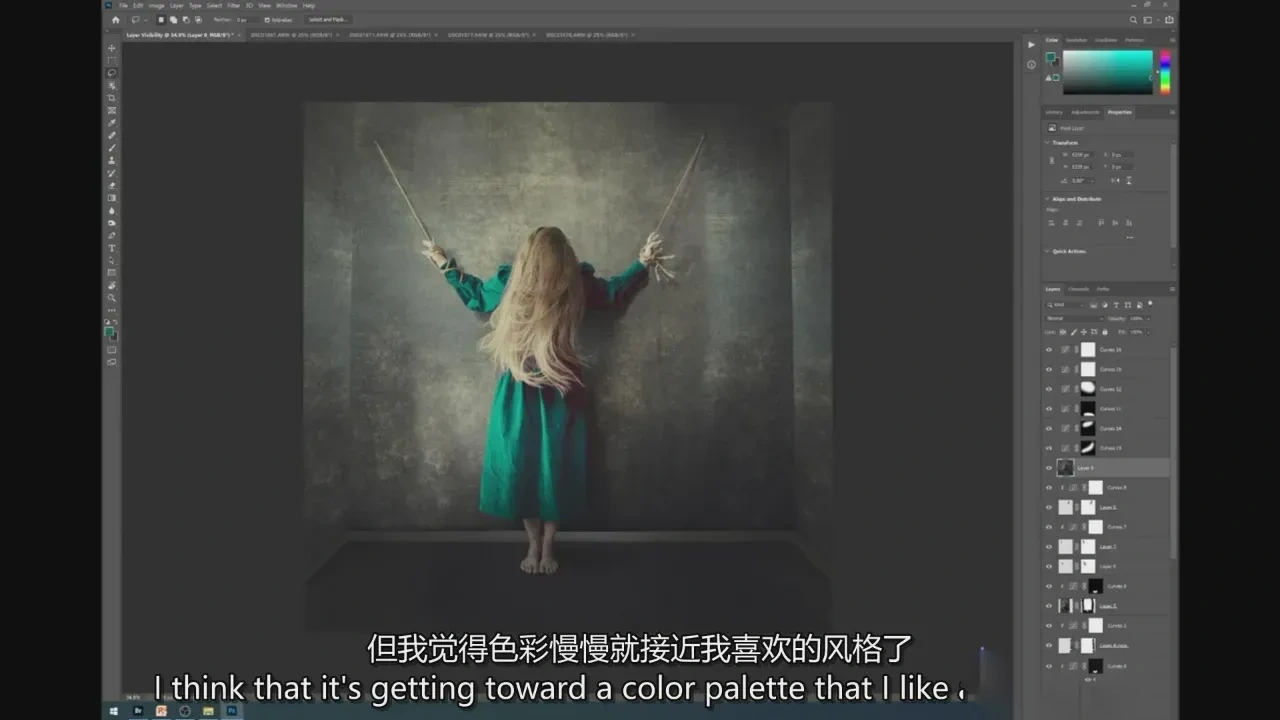Click the Share icon at top right
Image resolution: width=1280 pixels, height=720 pixels.
1169,19
